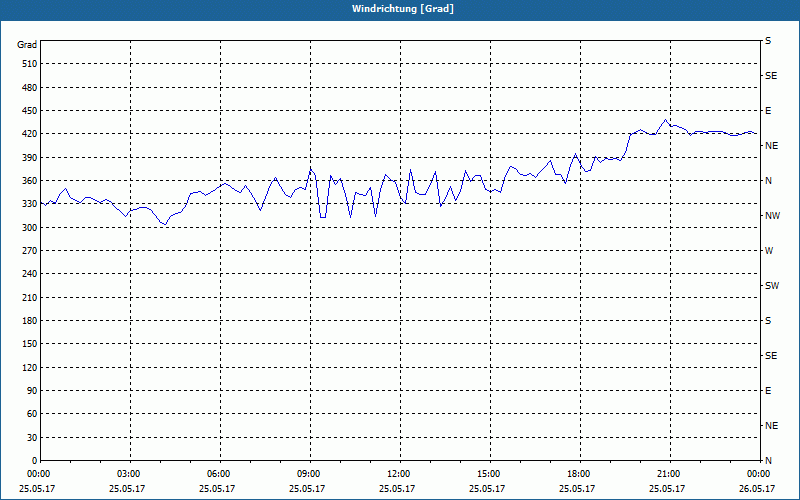Select the S compass label at 180 level

(x=768, y=320)
